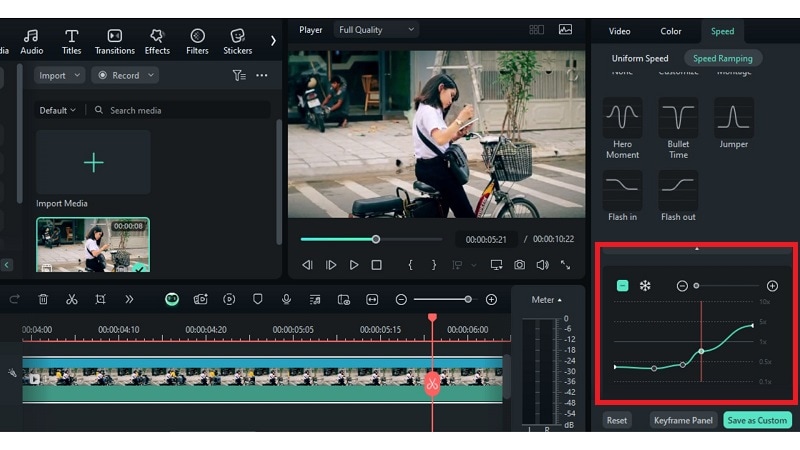This screenshot has height=450, width=800.
Task: Open the Default sort dropdown
Action: [58, 110]
